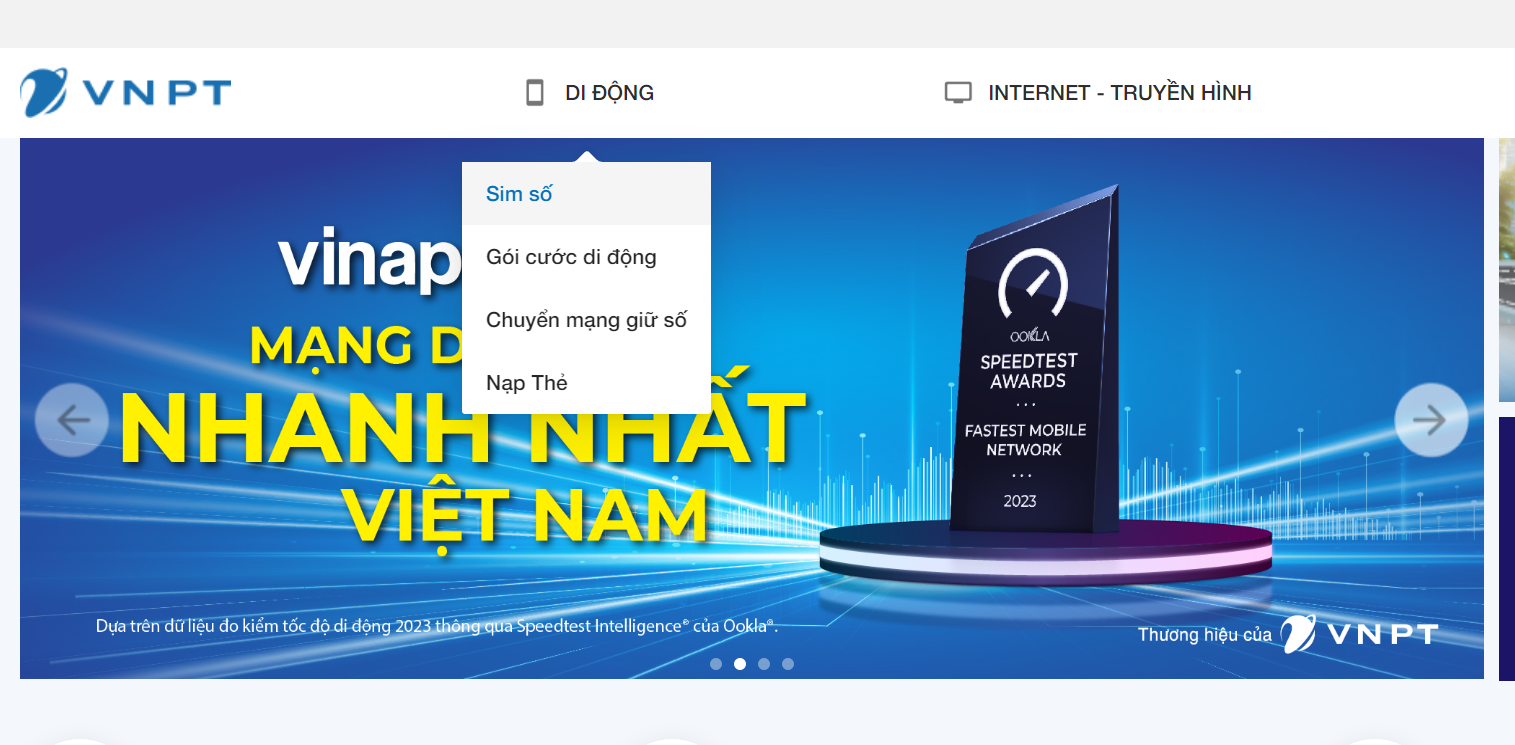
Task: Go to previous banner with left arrow
Action: [x=72, y=420]
